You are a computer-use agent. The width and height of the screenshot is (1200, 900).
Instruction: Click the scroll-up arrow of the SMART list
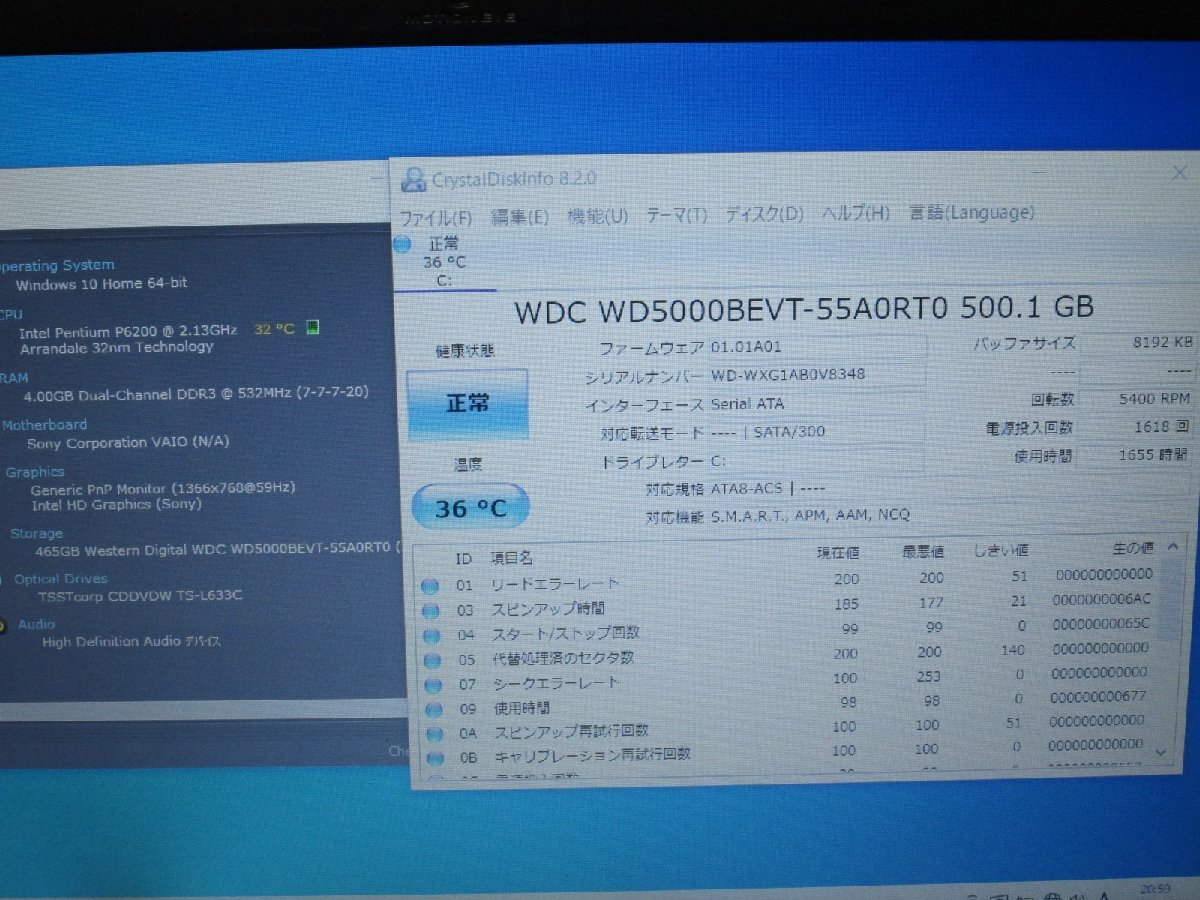click(1172, 547)
